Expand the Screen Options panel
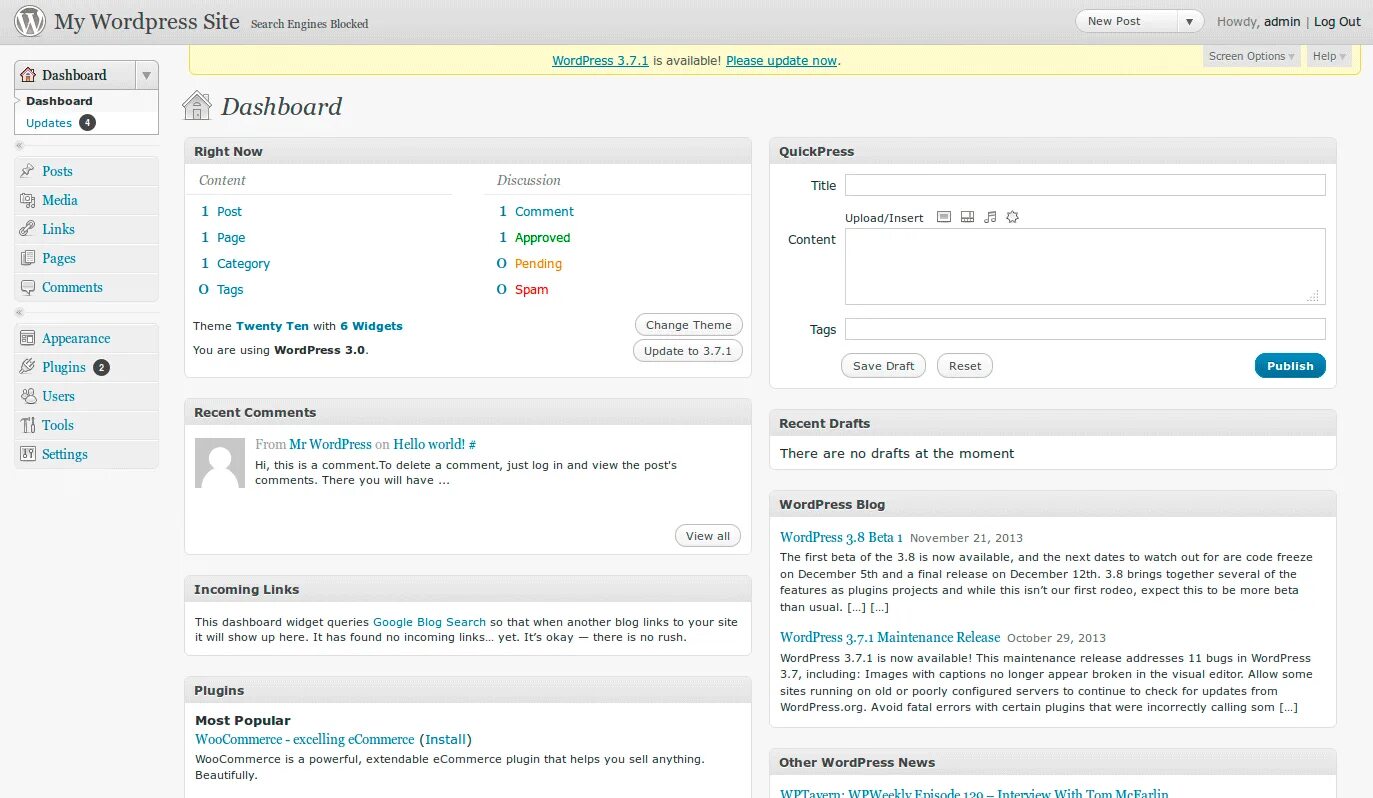This screenshot has width=1373, height=798. coord(1250,56)
